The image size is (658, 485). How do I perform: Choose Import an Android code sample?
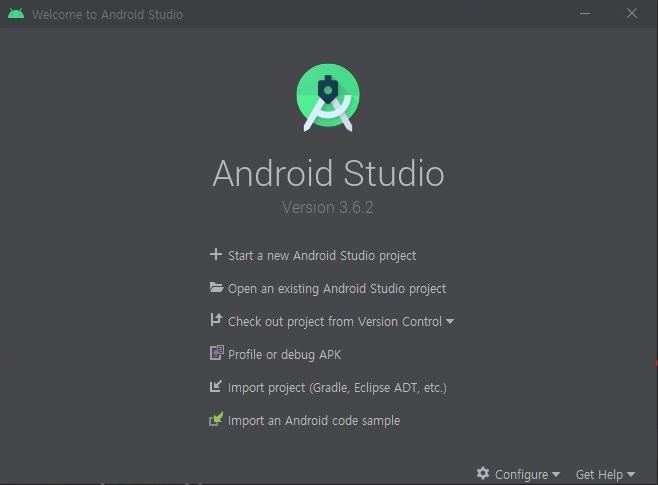click(314, 420)
